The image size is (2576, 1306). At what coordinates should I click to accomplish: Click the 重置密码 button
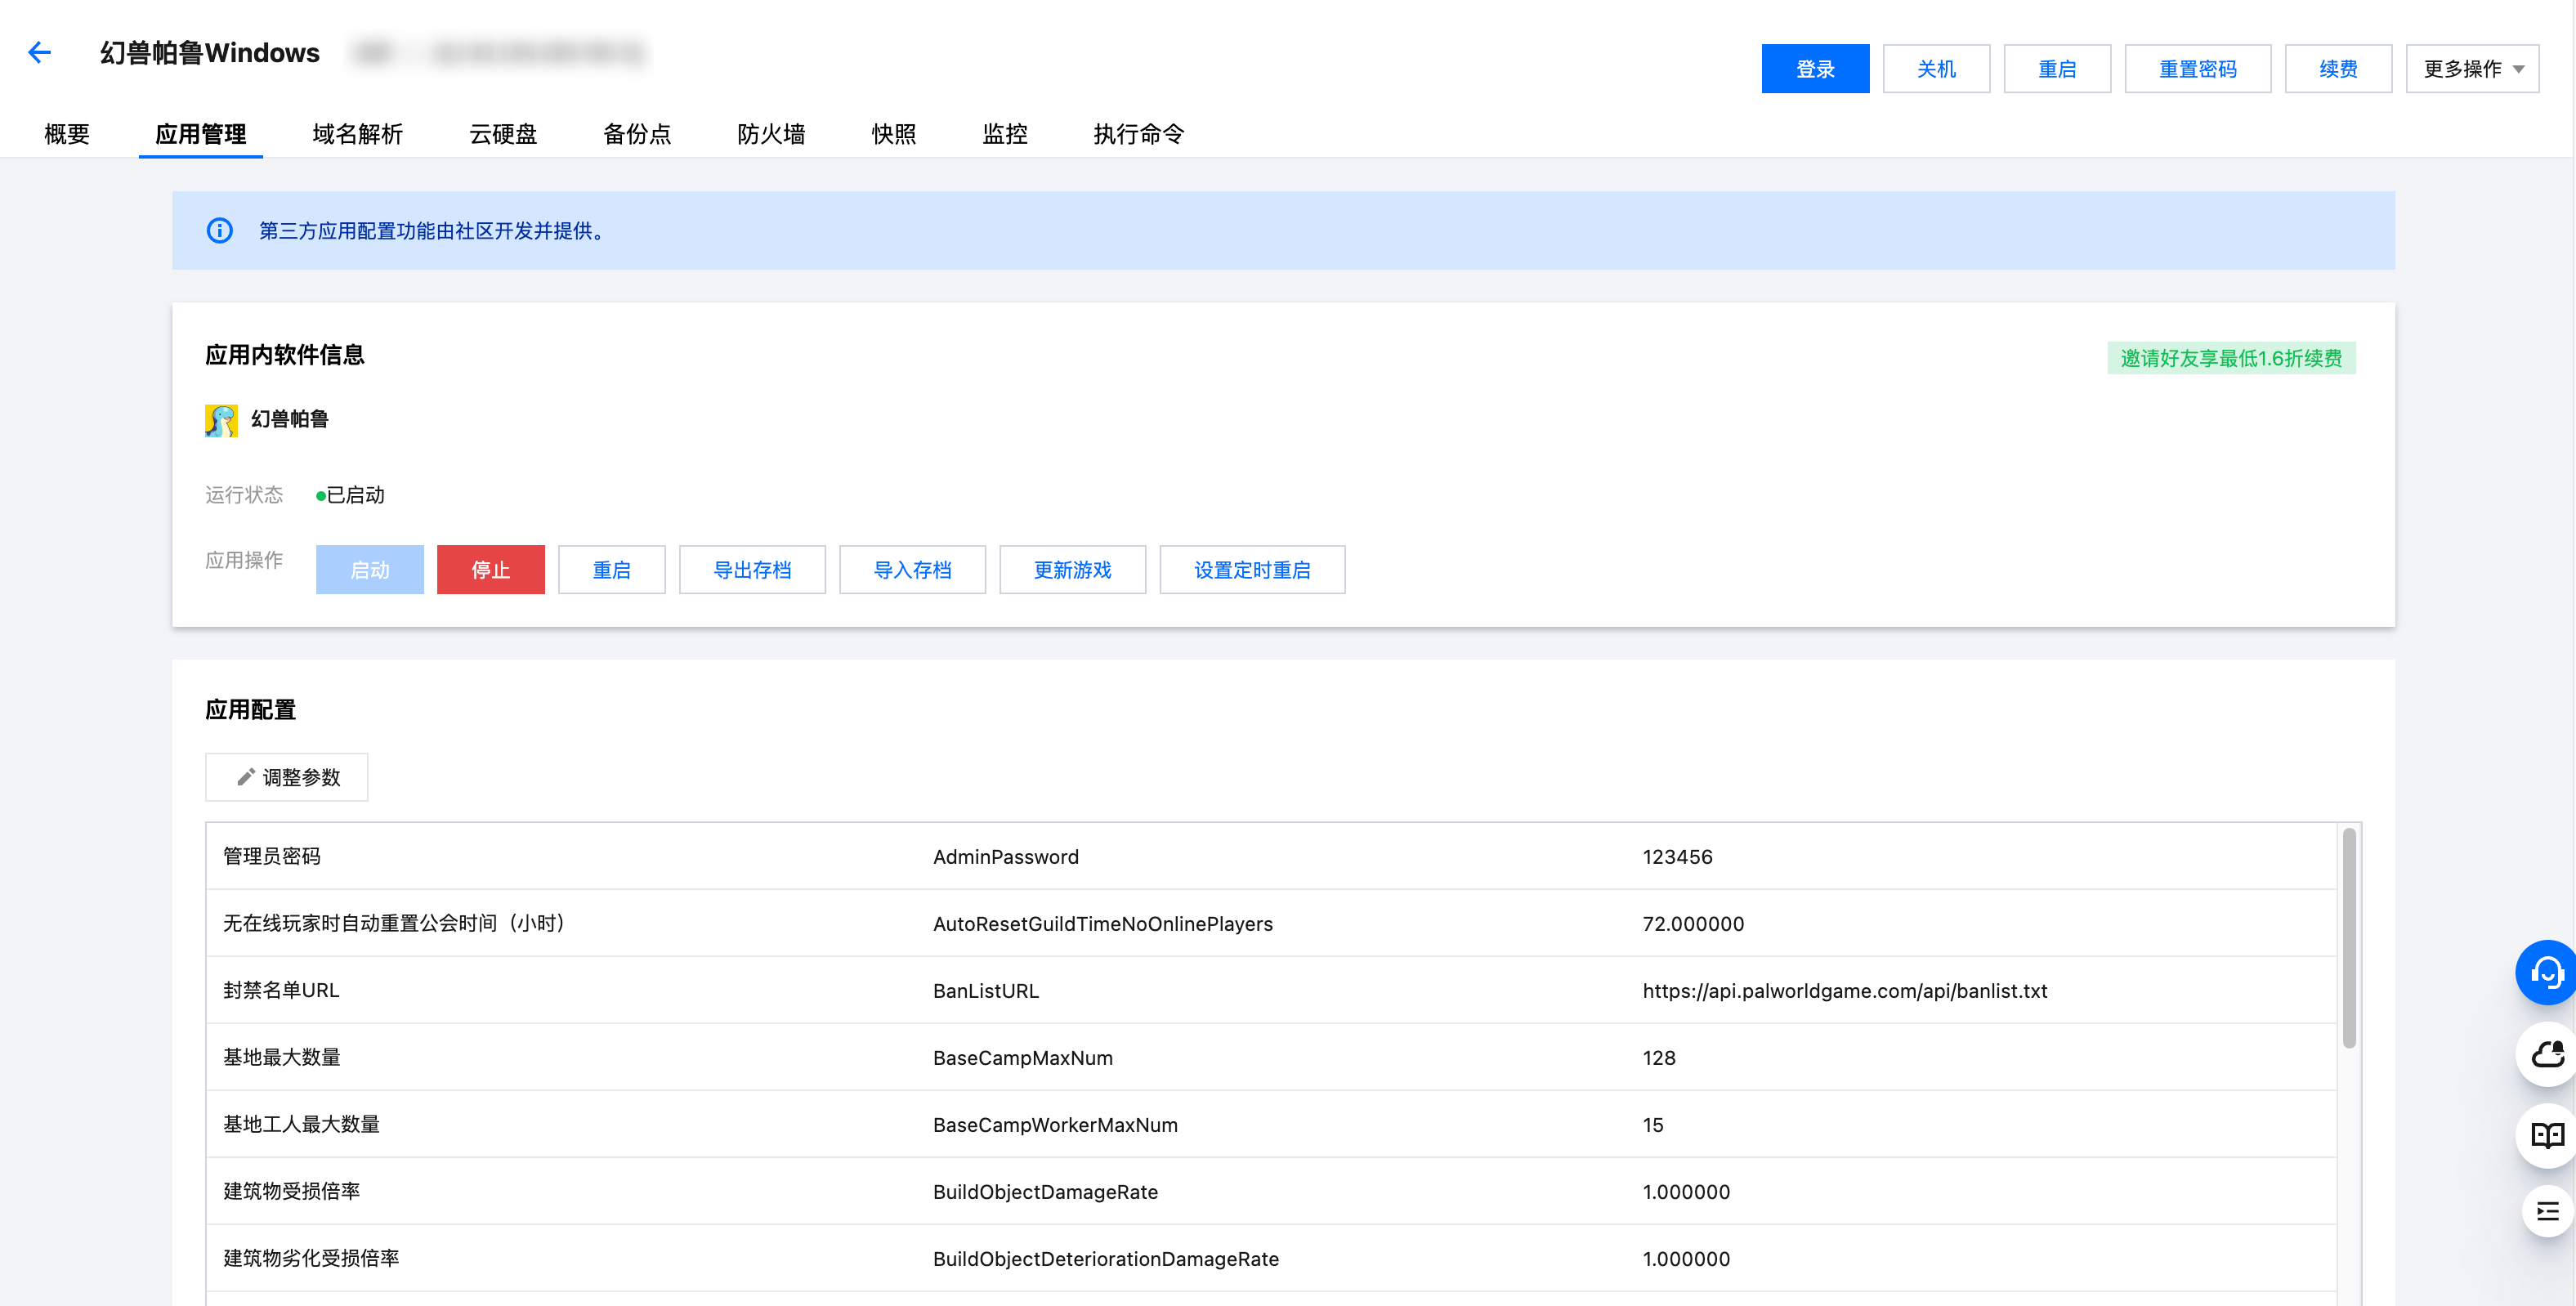(x=2198, y=68)
